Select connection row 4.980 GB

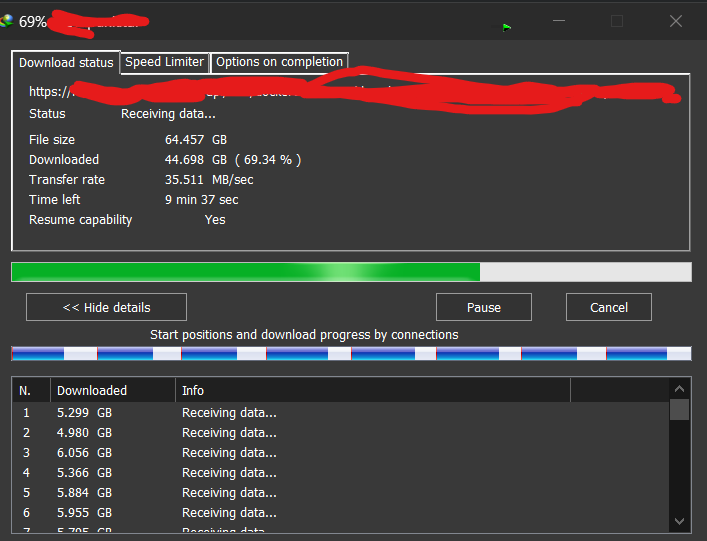click(340, 433)
